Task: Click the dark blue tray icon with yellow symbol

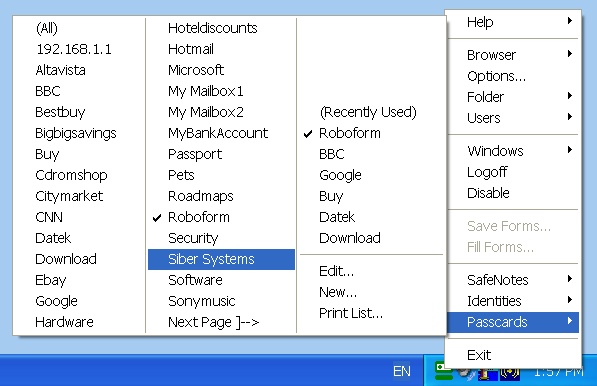Action: [509, 373]
